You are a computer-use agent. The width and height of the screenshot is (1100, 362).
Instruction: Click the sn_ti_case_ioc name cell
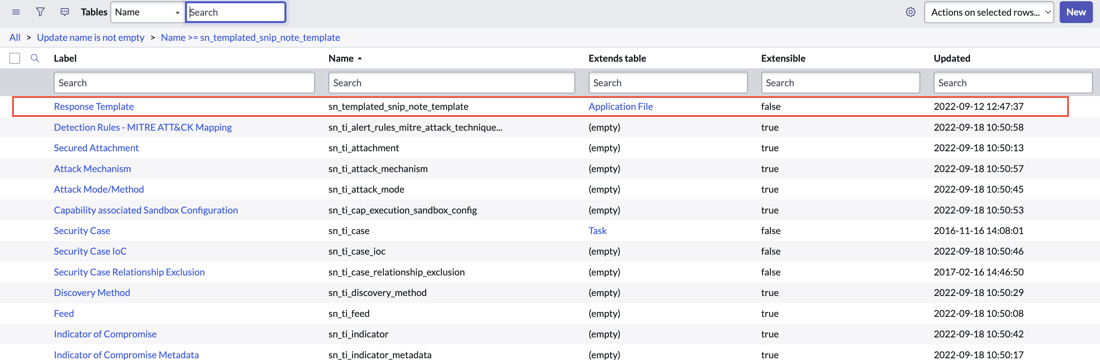pos(357,251)
